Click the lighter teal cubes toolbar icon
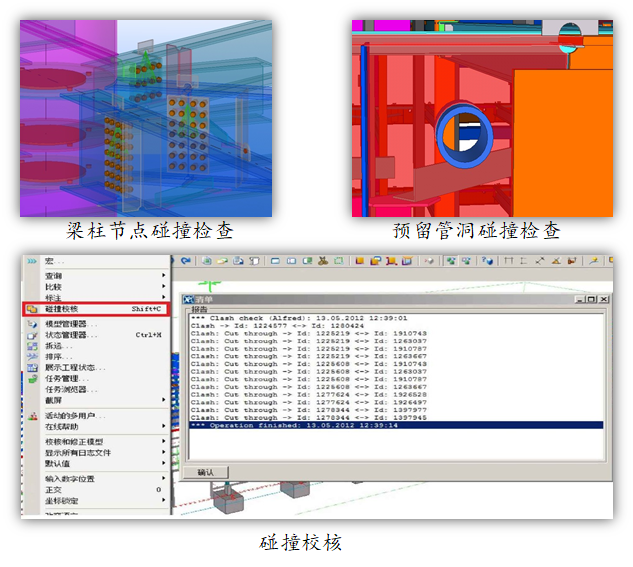The image size is (633, 567). pos(466,261)
